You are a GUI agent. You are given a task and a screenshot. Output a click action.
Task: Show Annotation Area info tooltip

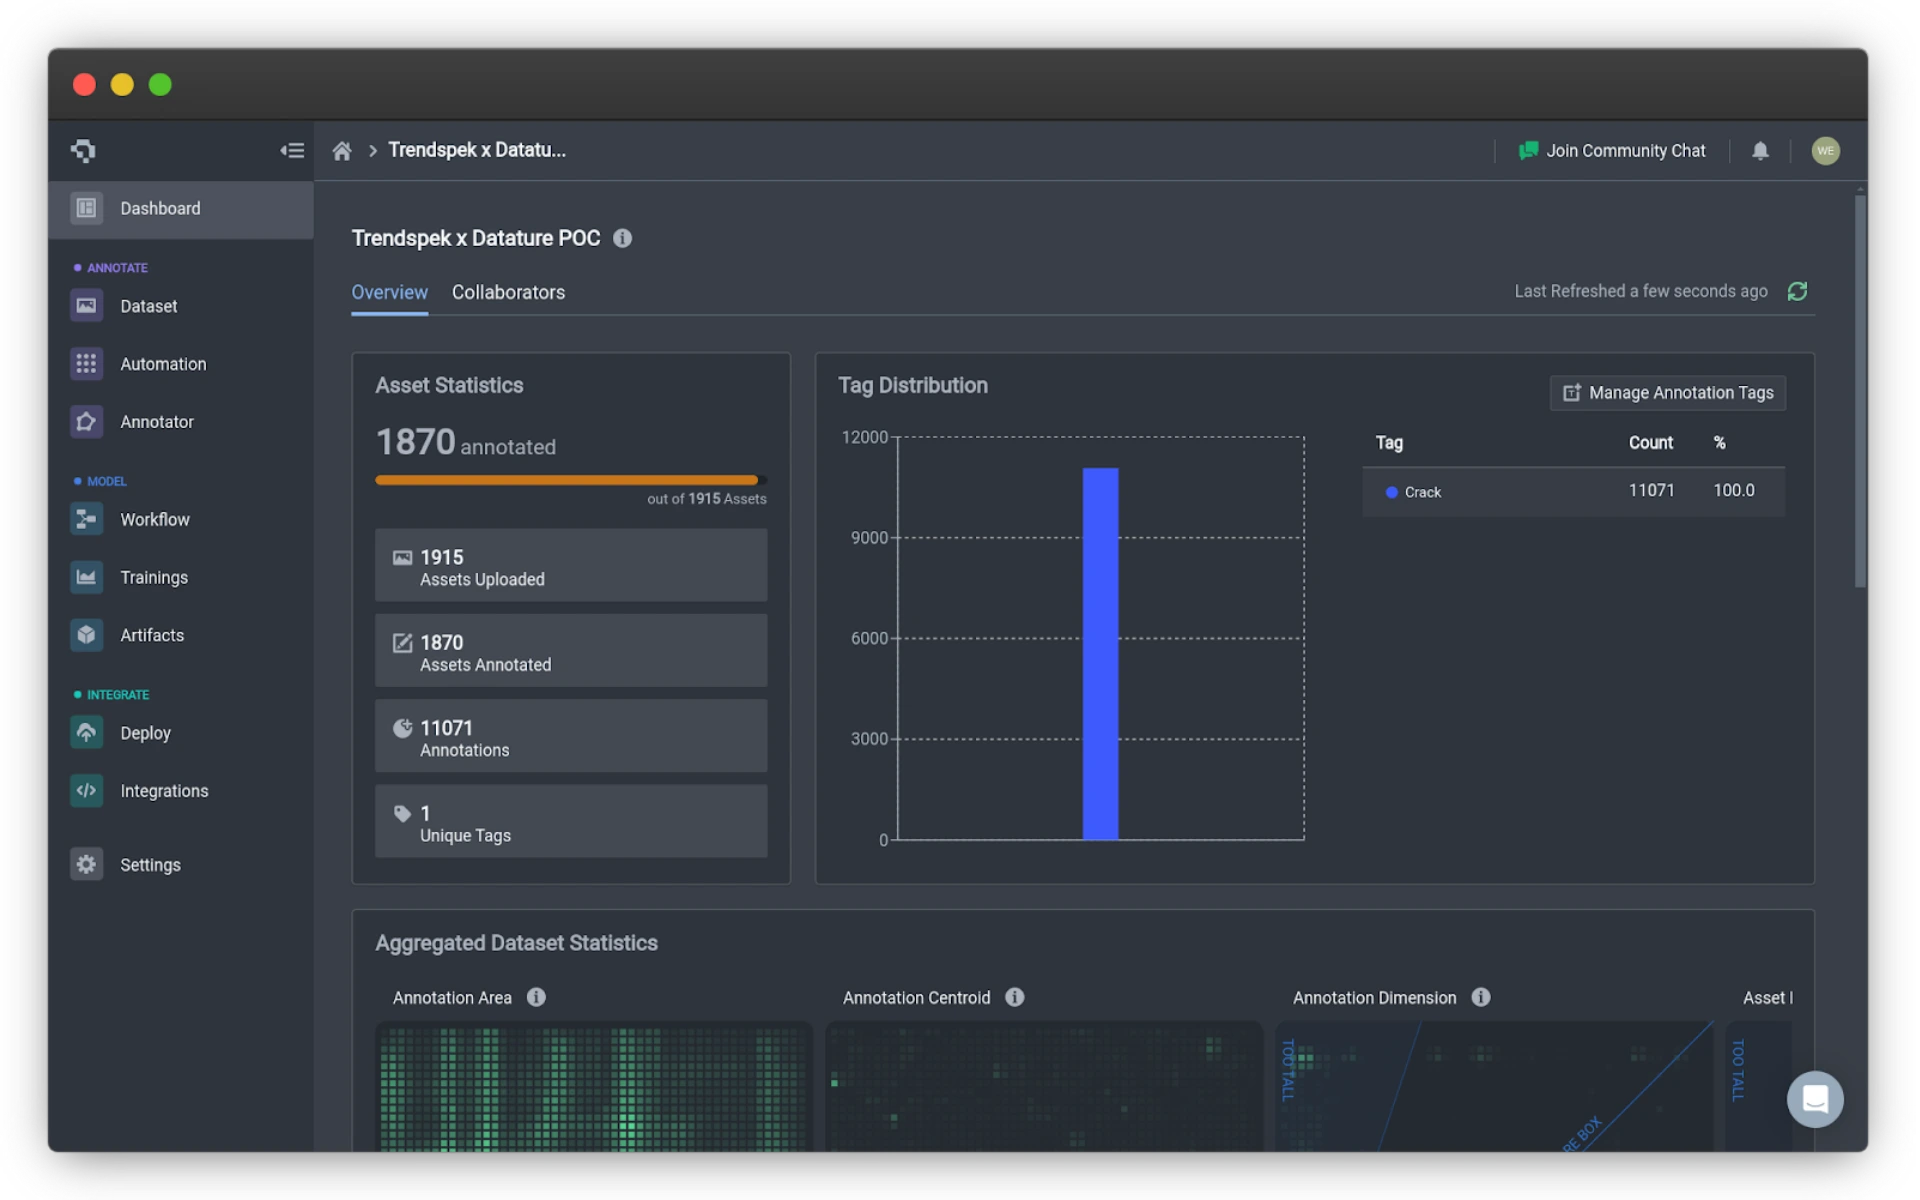(x=536, y=997)
